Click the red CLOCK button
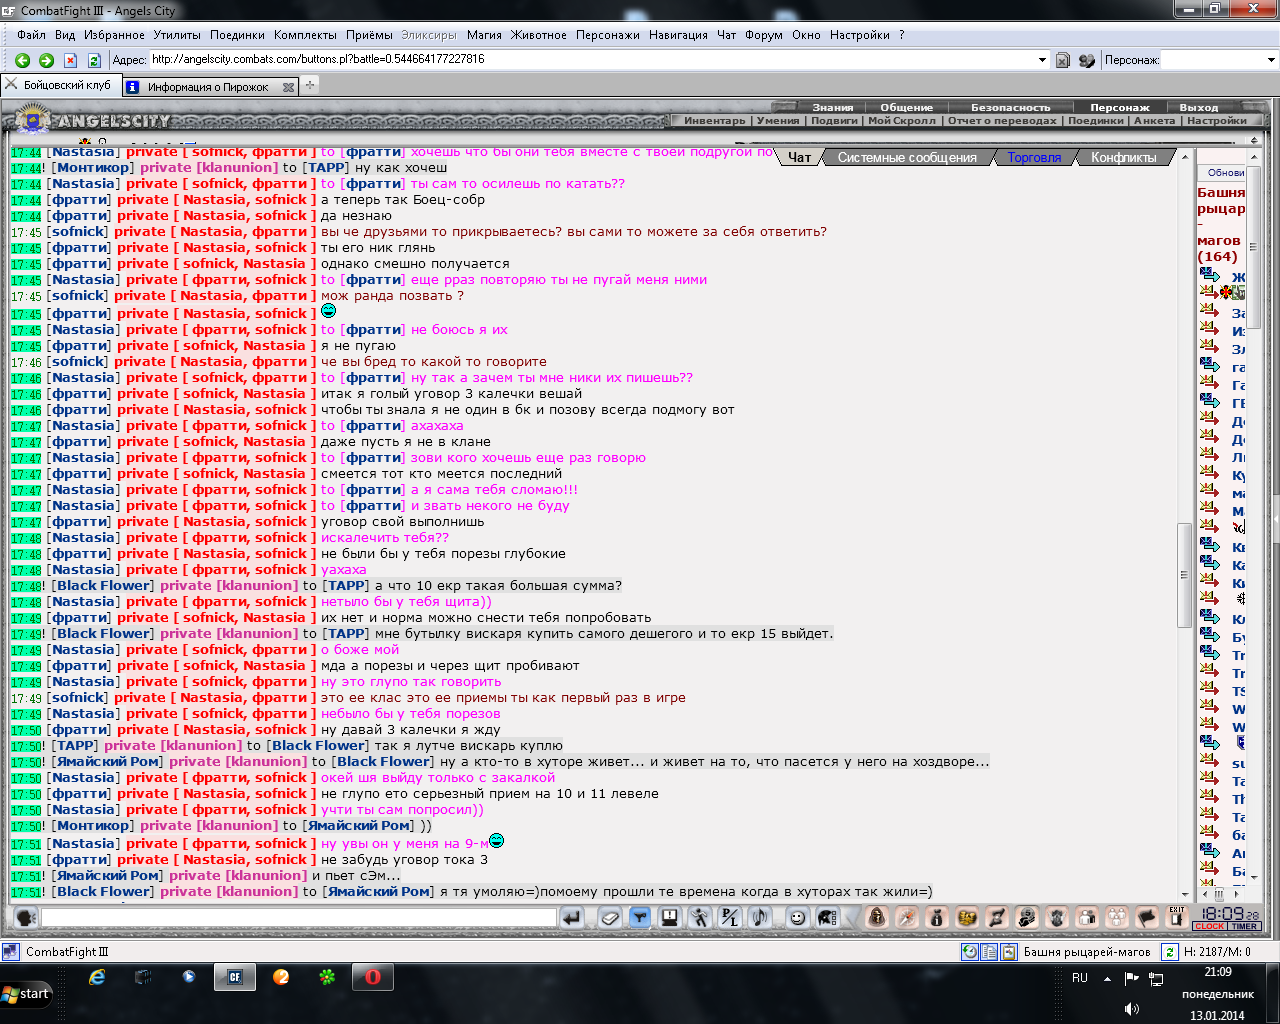This screenshot has width=1280, height=1024. click(1209, 927)
